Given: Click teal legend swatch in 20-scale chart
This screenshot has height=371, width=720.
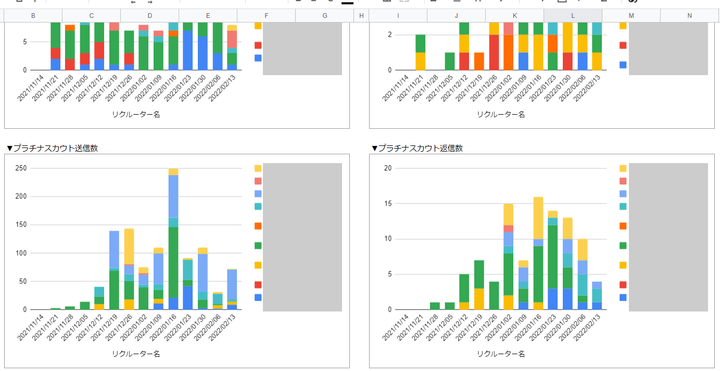Looking at the screenshot, I should (x=623, y=206).
